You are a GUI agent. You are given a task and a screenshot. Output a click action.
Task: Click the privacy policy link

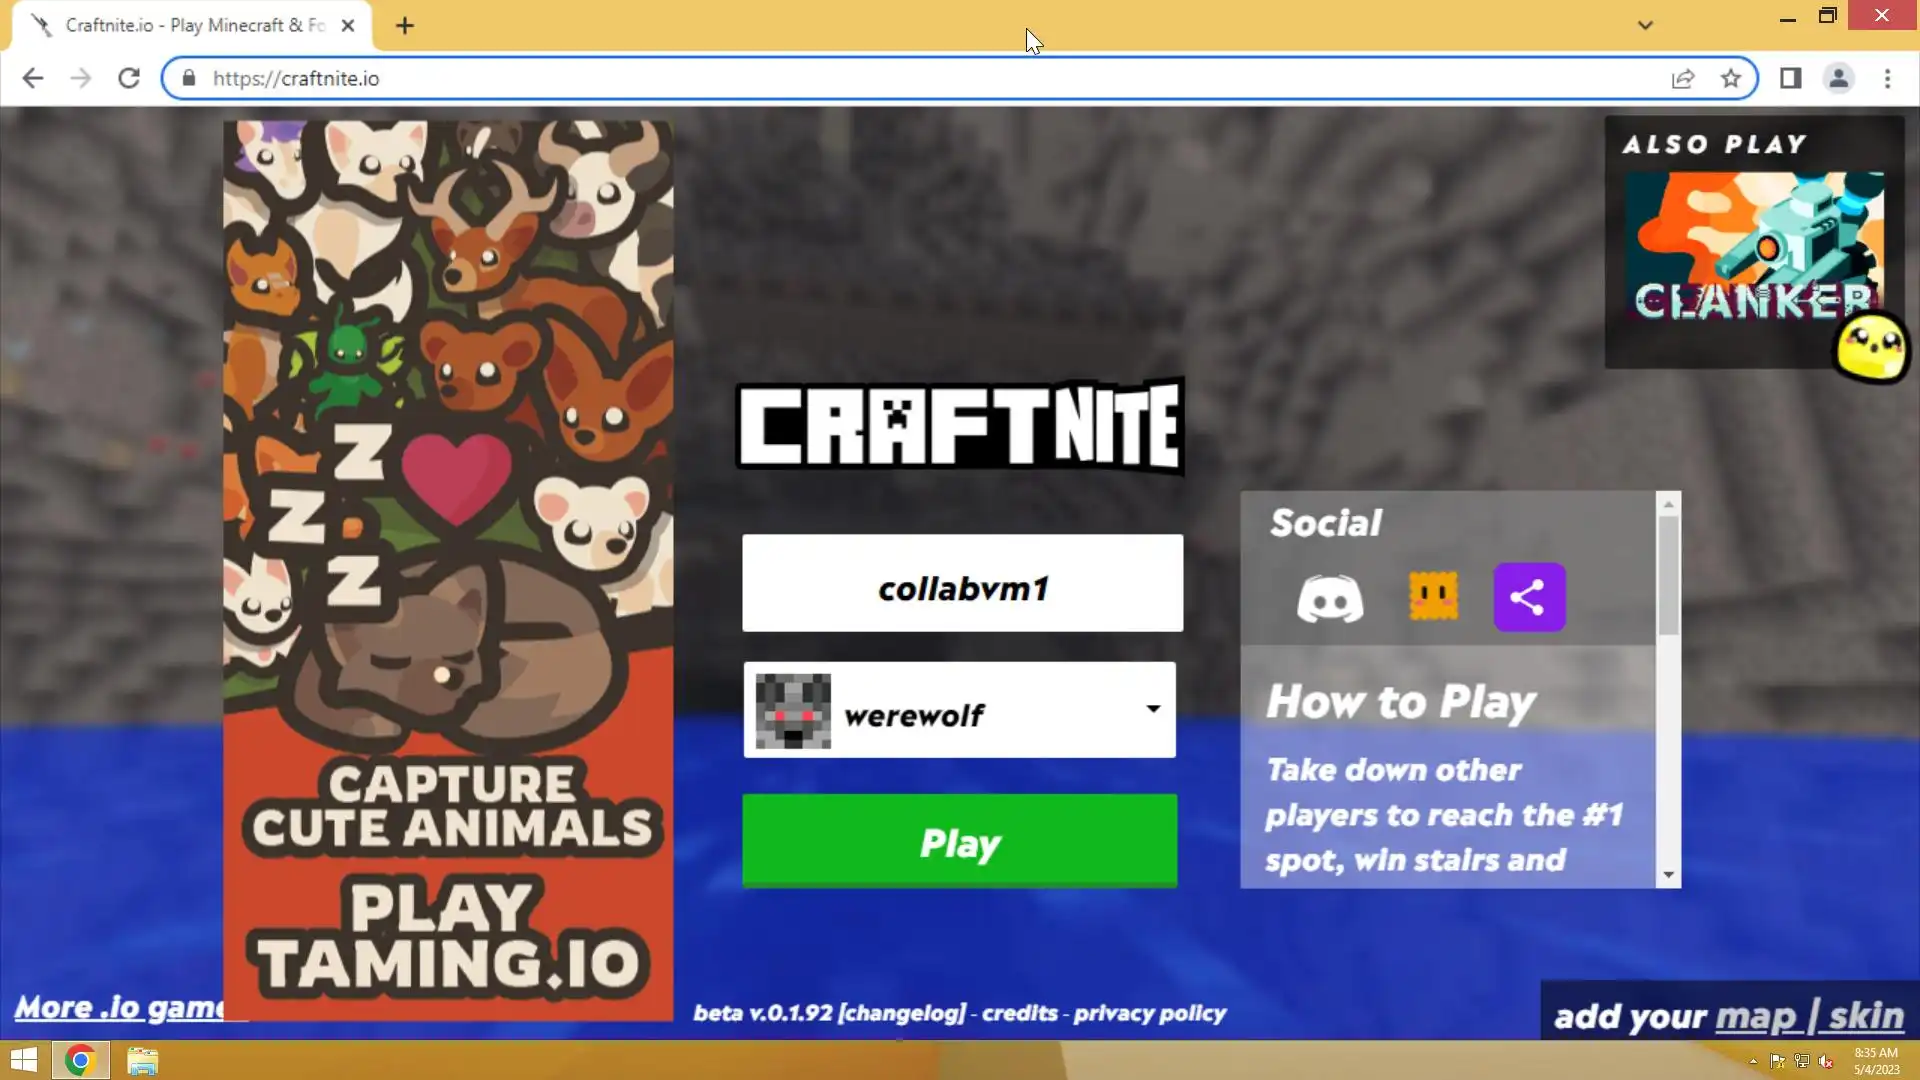click(x=1149, y=1013)
